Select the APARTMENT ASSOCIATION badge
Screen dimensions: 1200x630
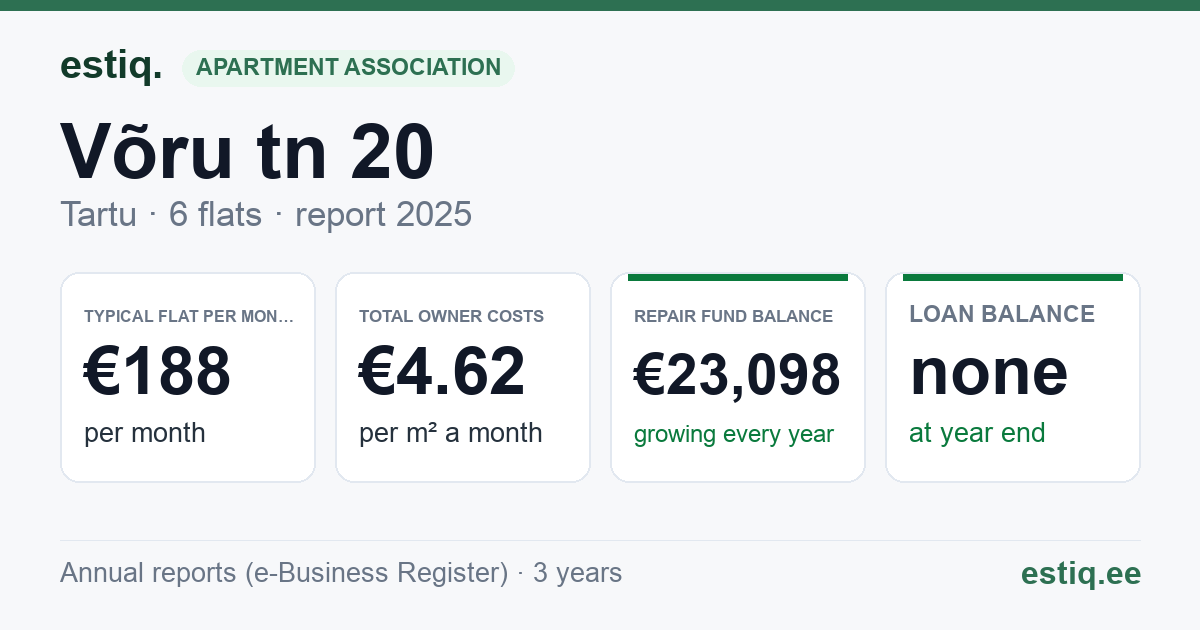[348, 68]
